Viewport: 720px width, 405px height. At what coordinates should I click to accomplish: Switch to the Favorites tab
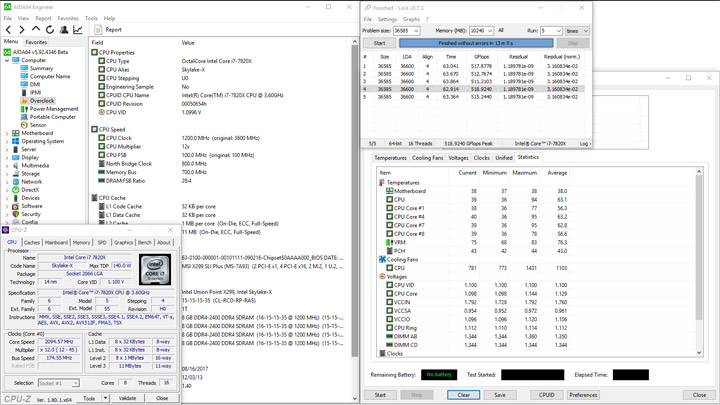[x=36, y=42]
